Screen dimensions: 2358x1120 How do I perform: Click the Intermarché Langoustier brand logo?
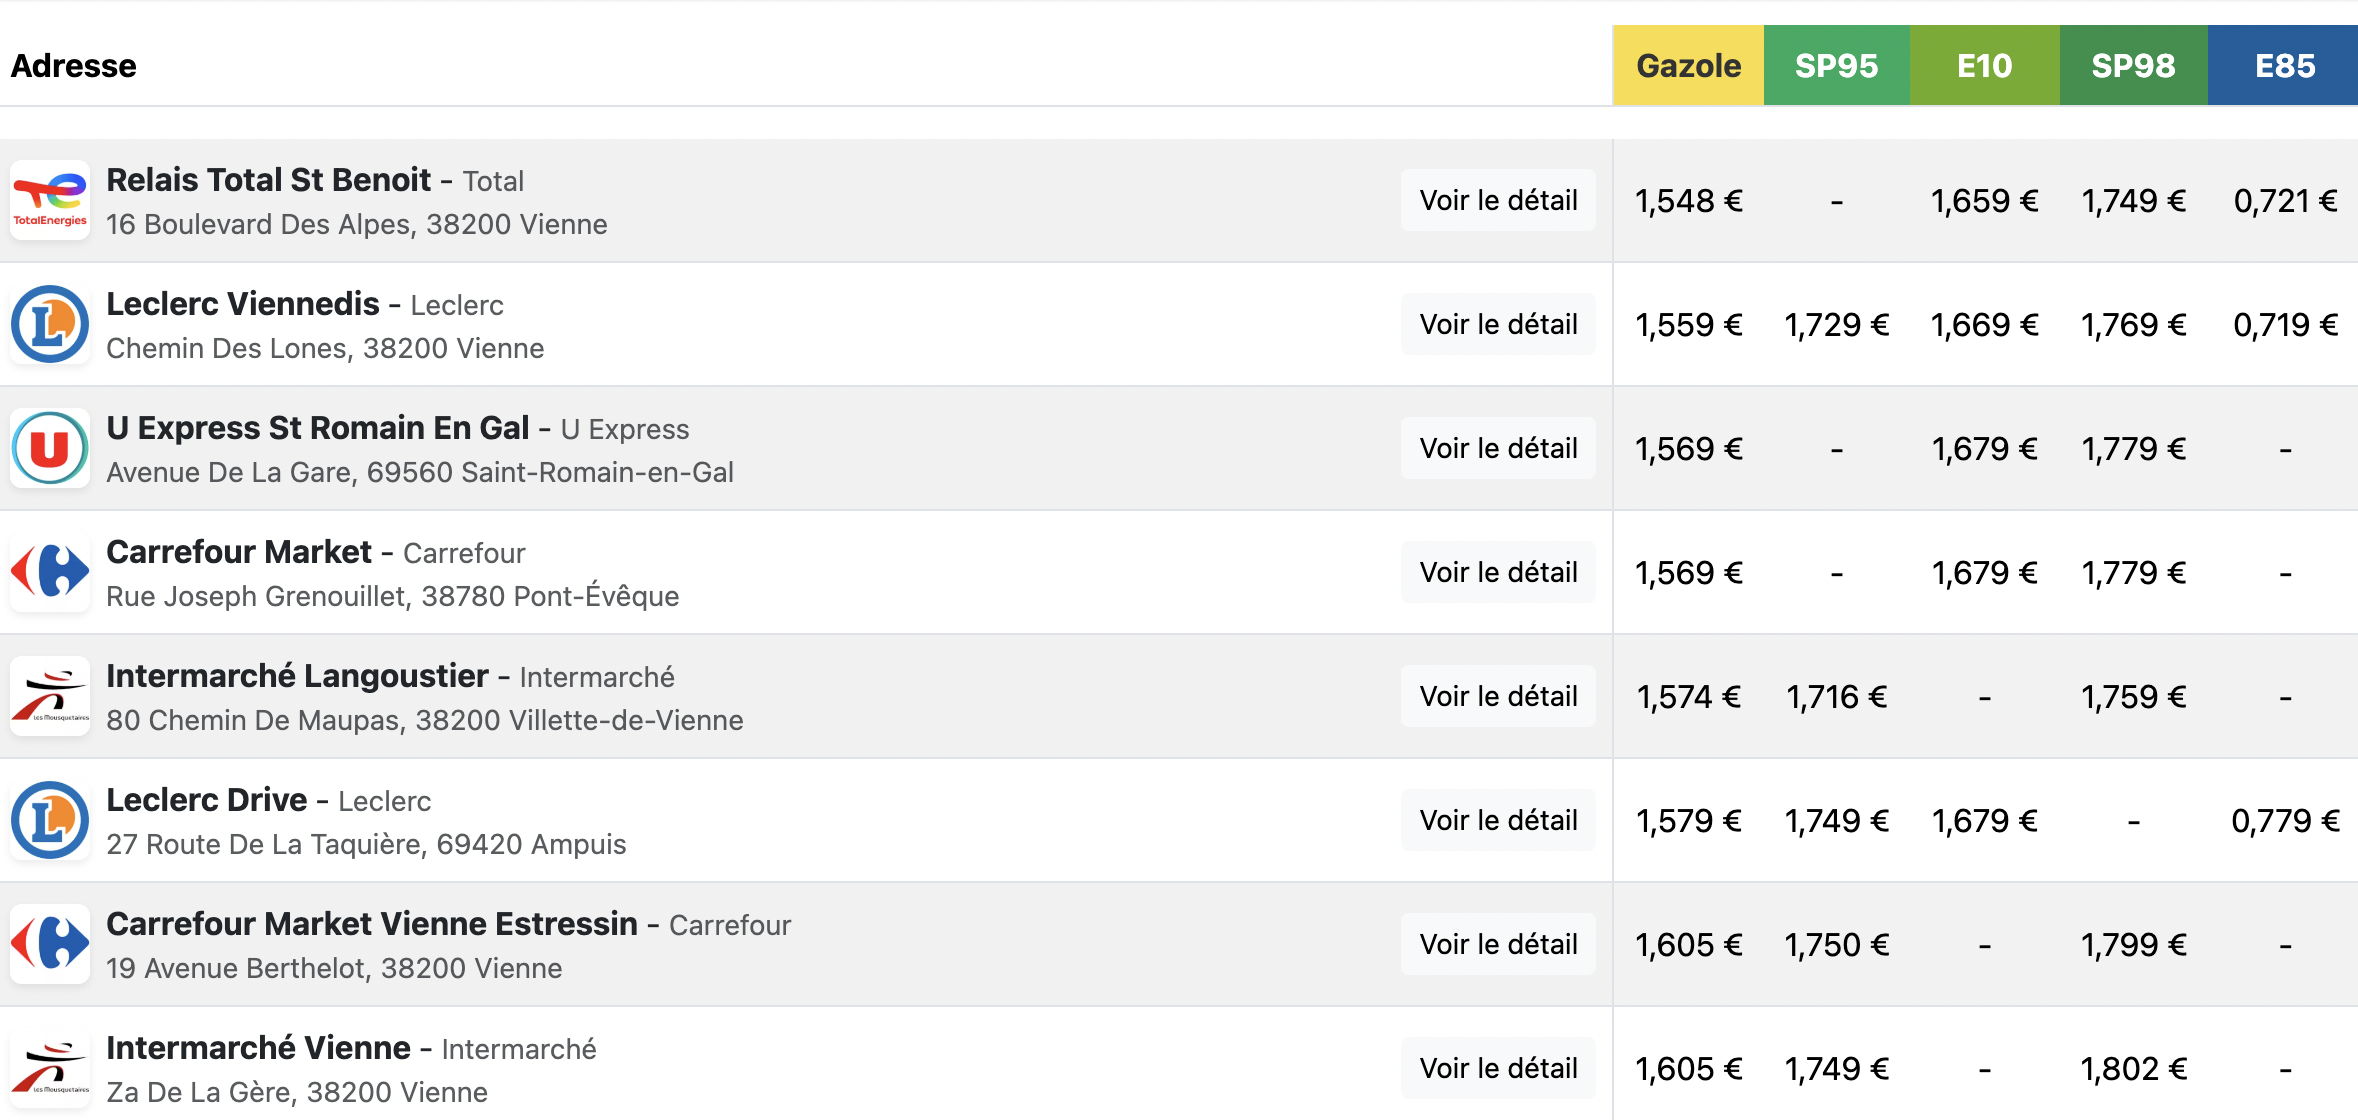[x=50, y=696]
